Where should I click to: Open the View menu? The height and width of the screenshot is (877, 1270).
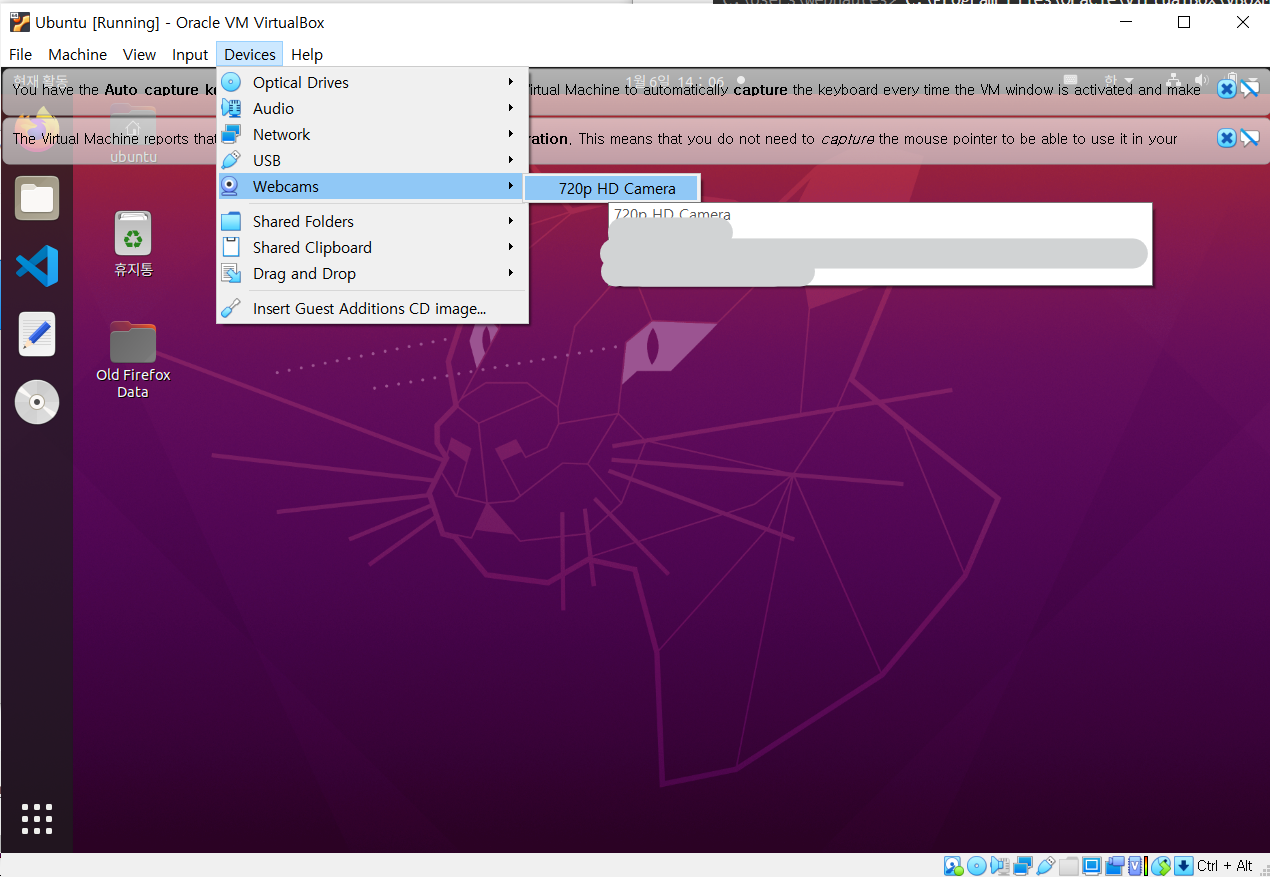pos(139,54)
